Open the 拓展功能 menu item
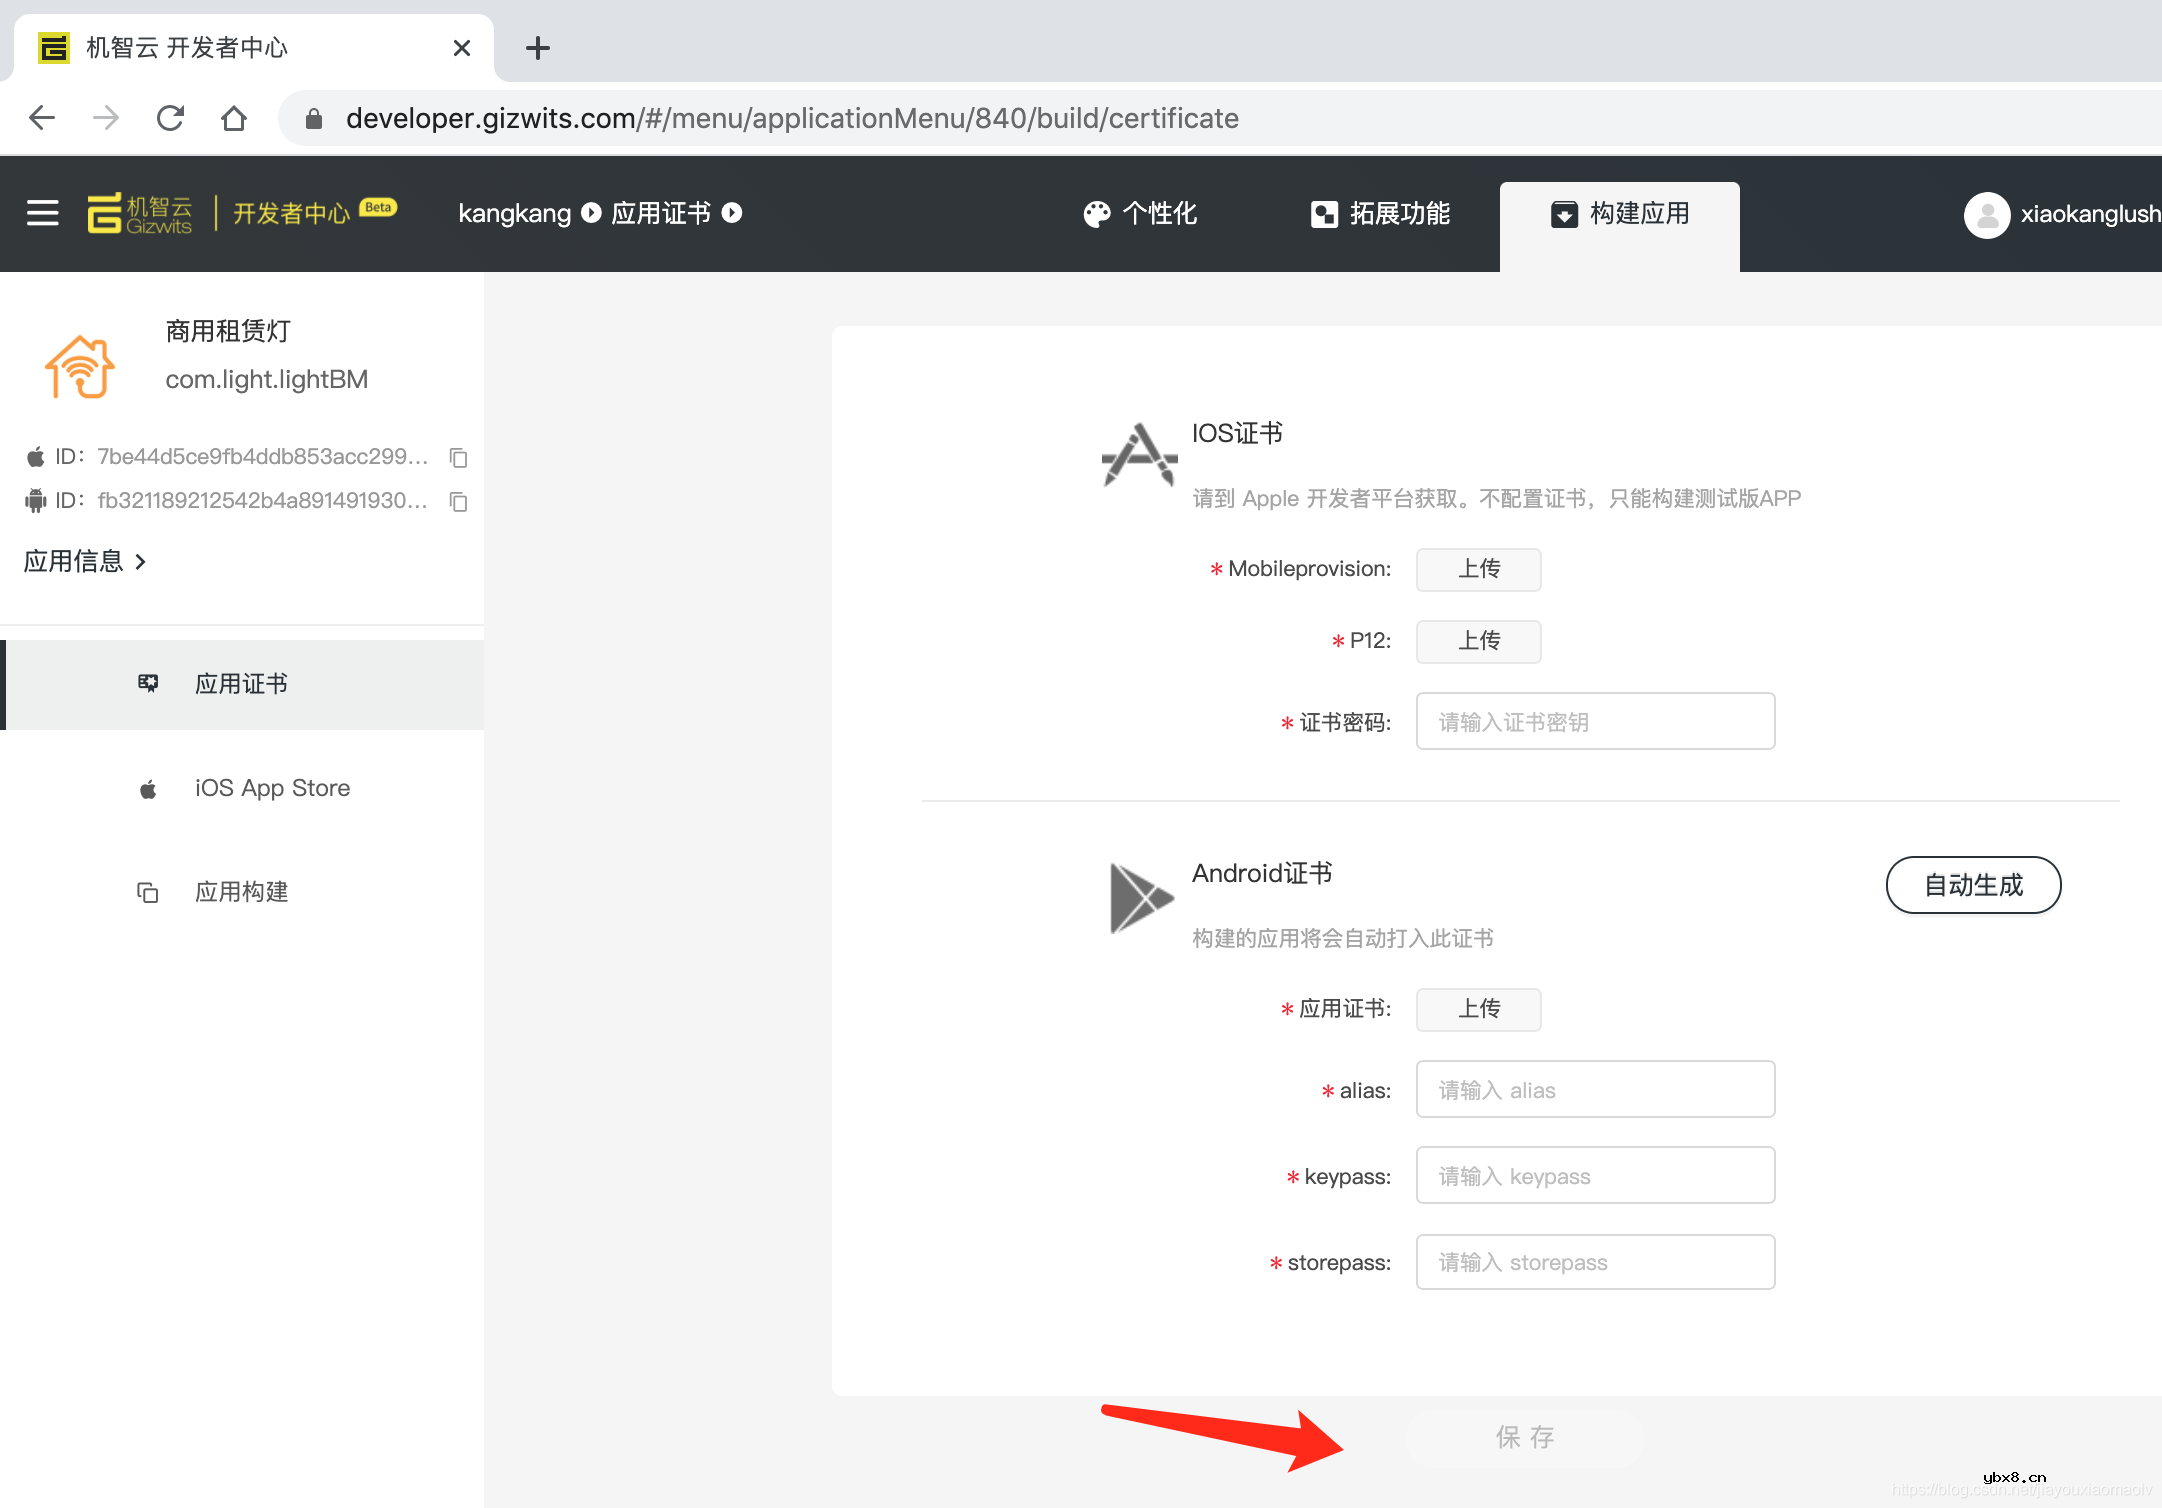 click(1380, 214)
